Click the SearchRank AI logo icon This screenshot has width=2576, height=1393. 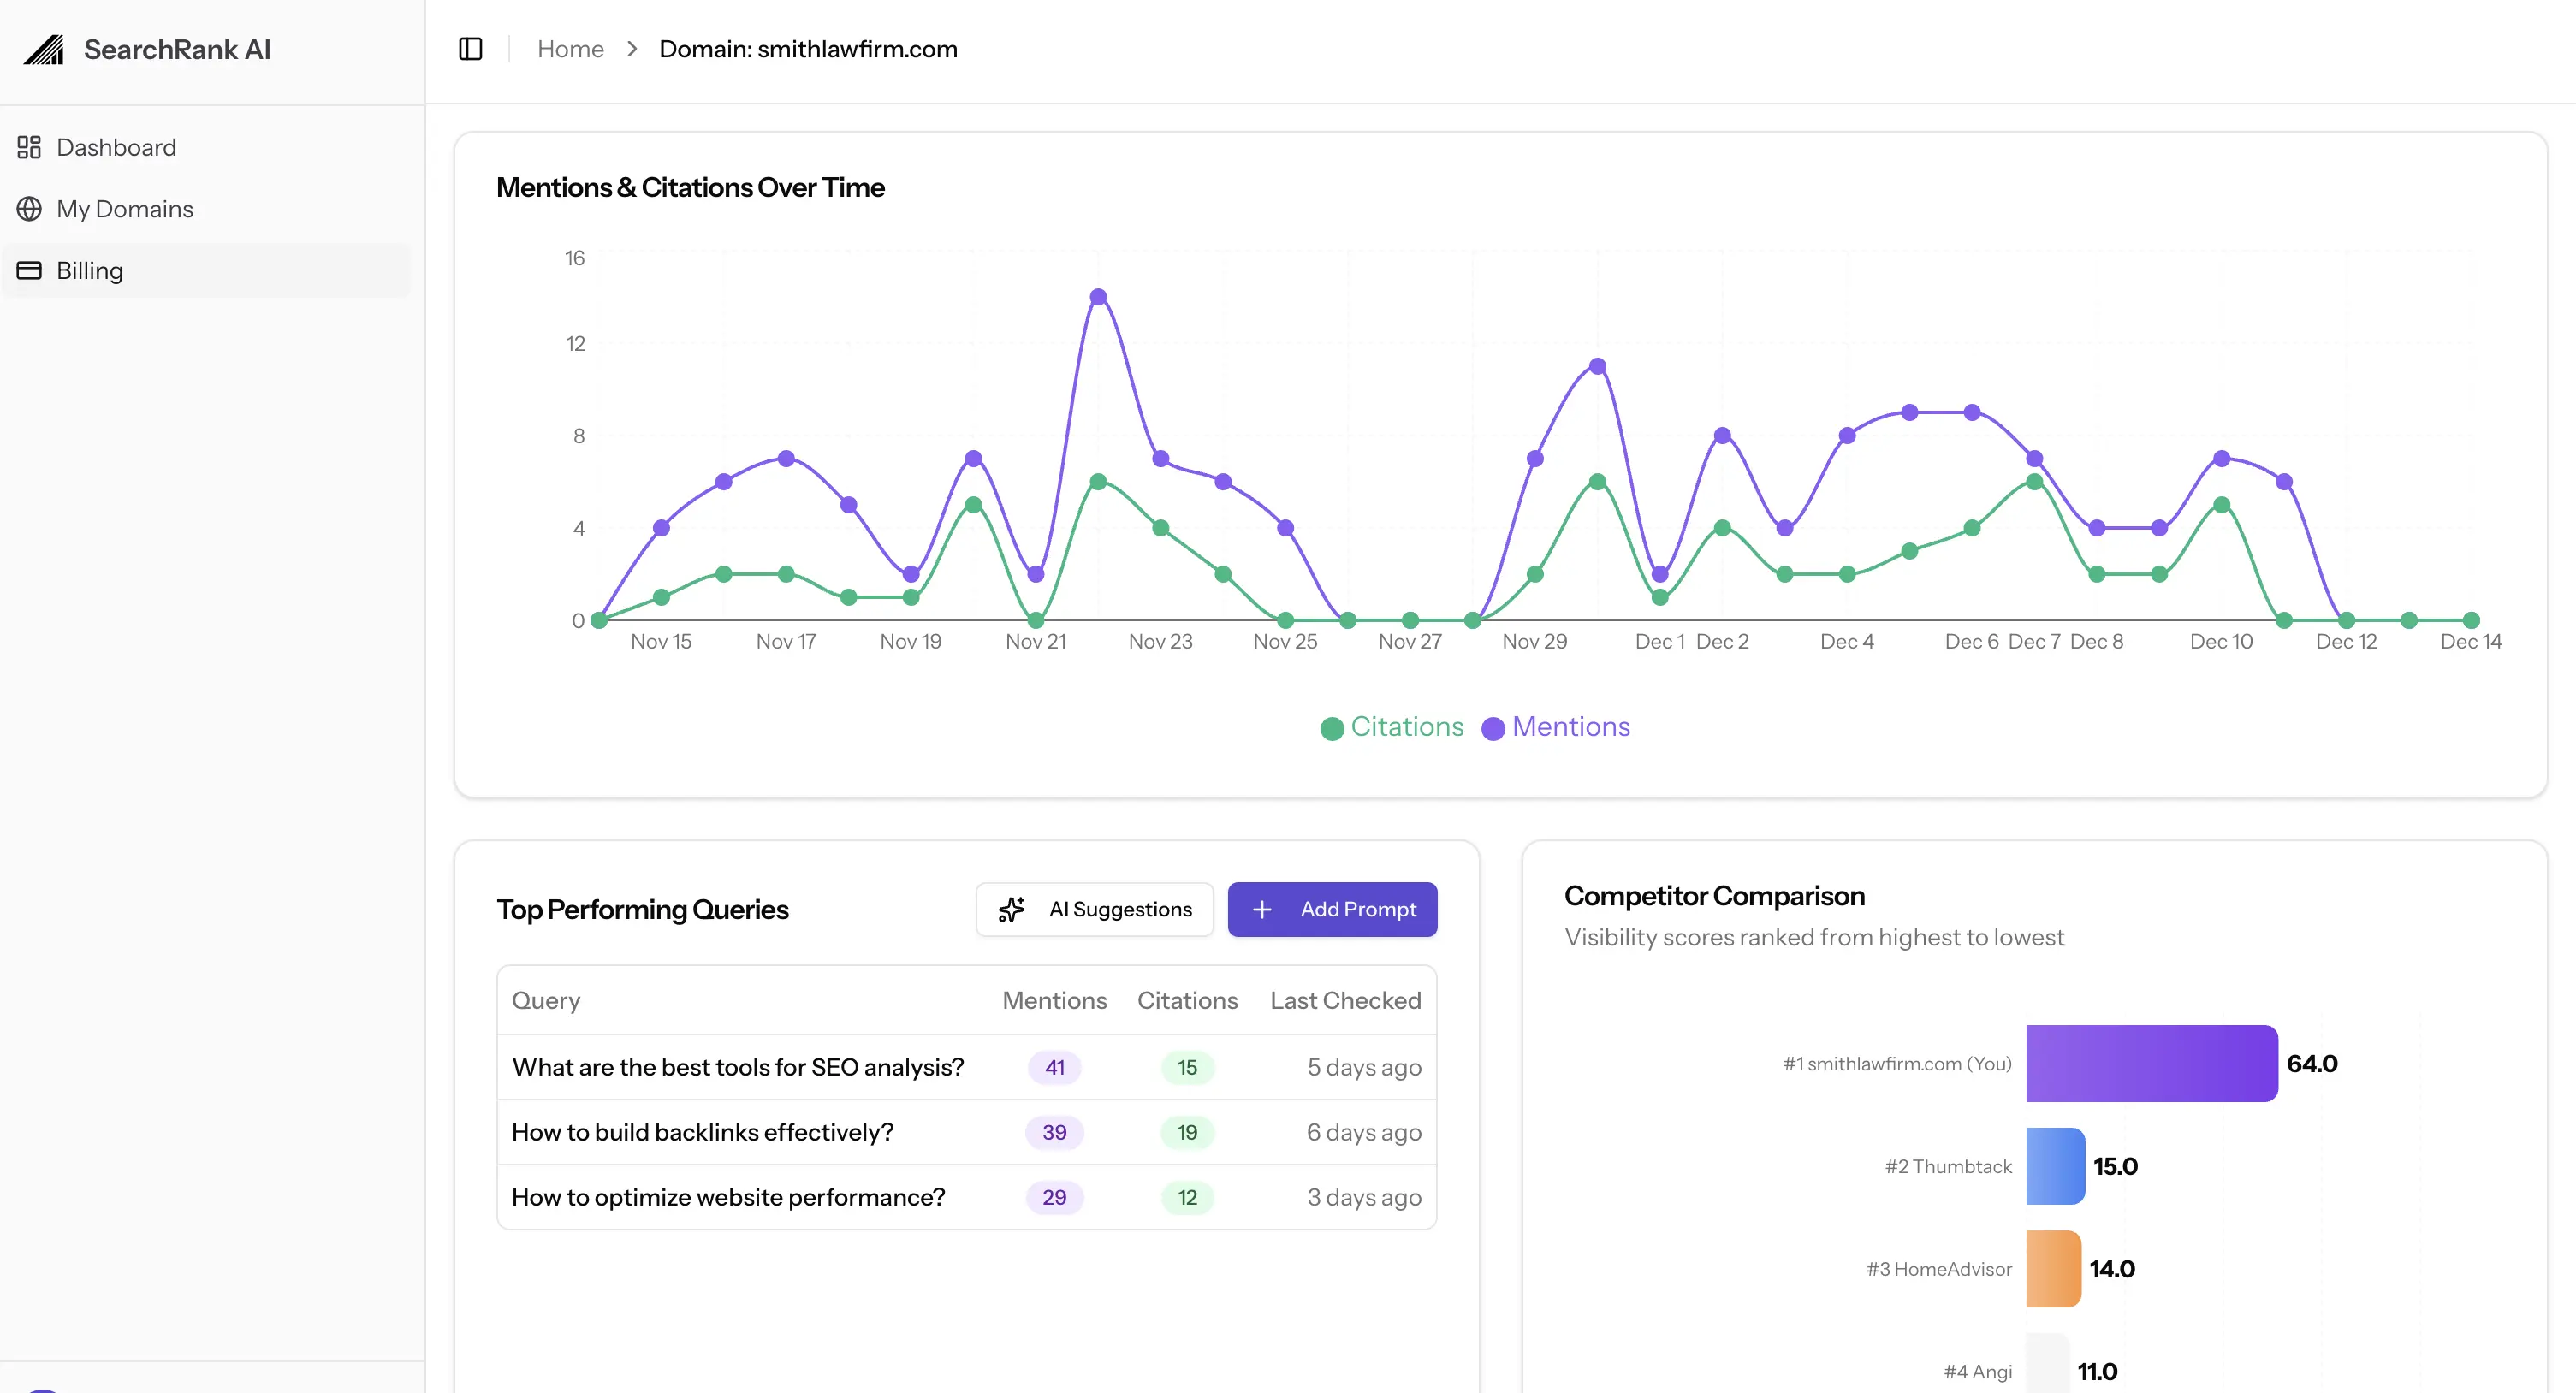coord(44,49)
